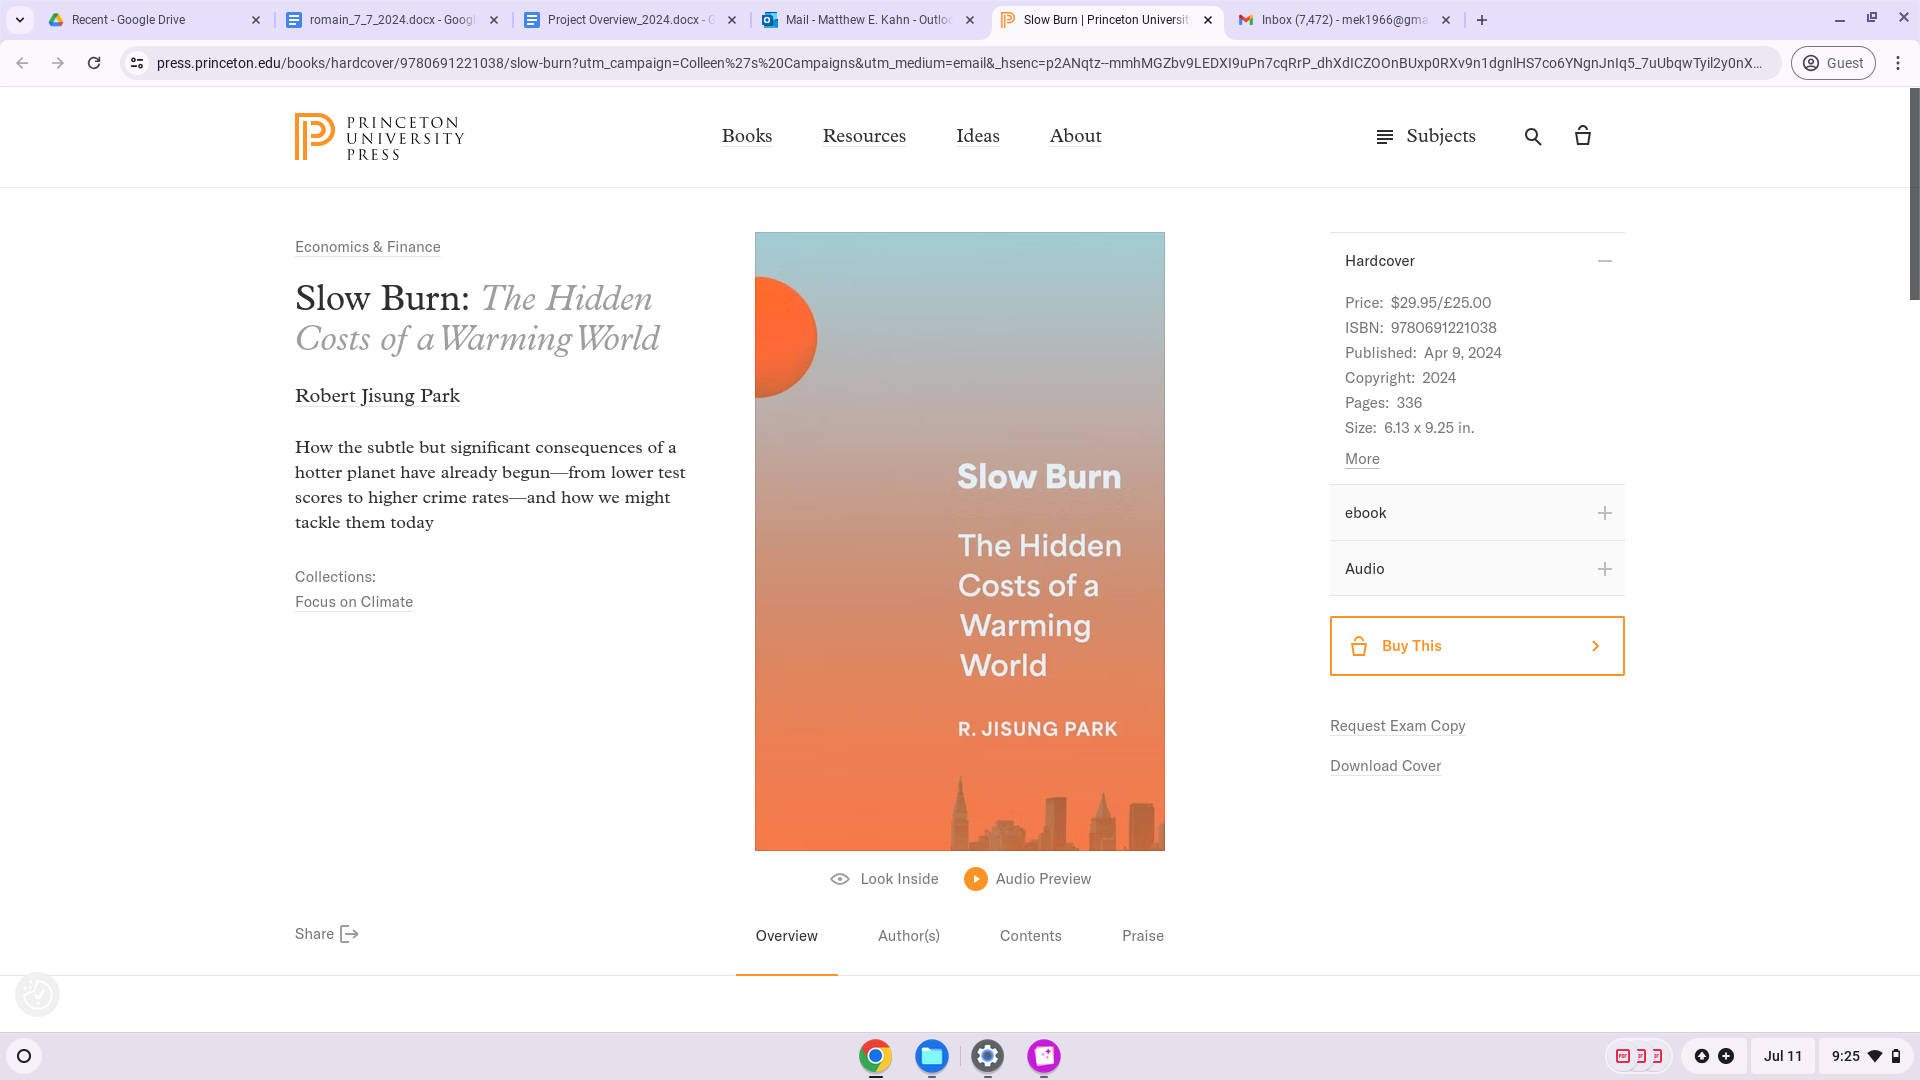This screenshot has width=1920, height=1080.
Task: Open the About navigation menu
Action: pyautogui.click(x=1076, y=136)
